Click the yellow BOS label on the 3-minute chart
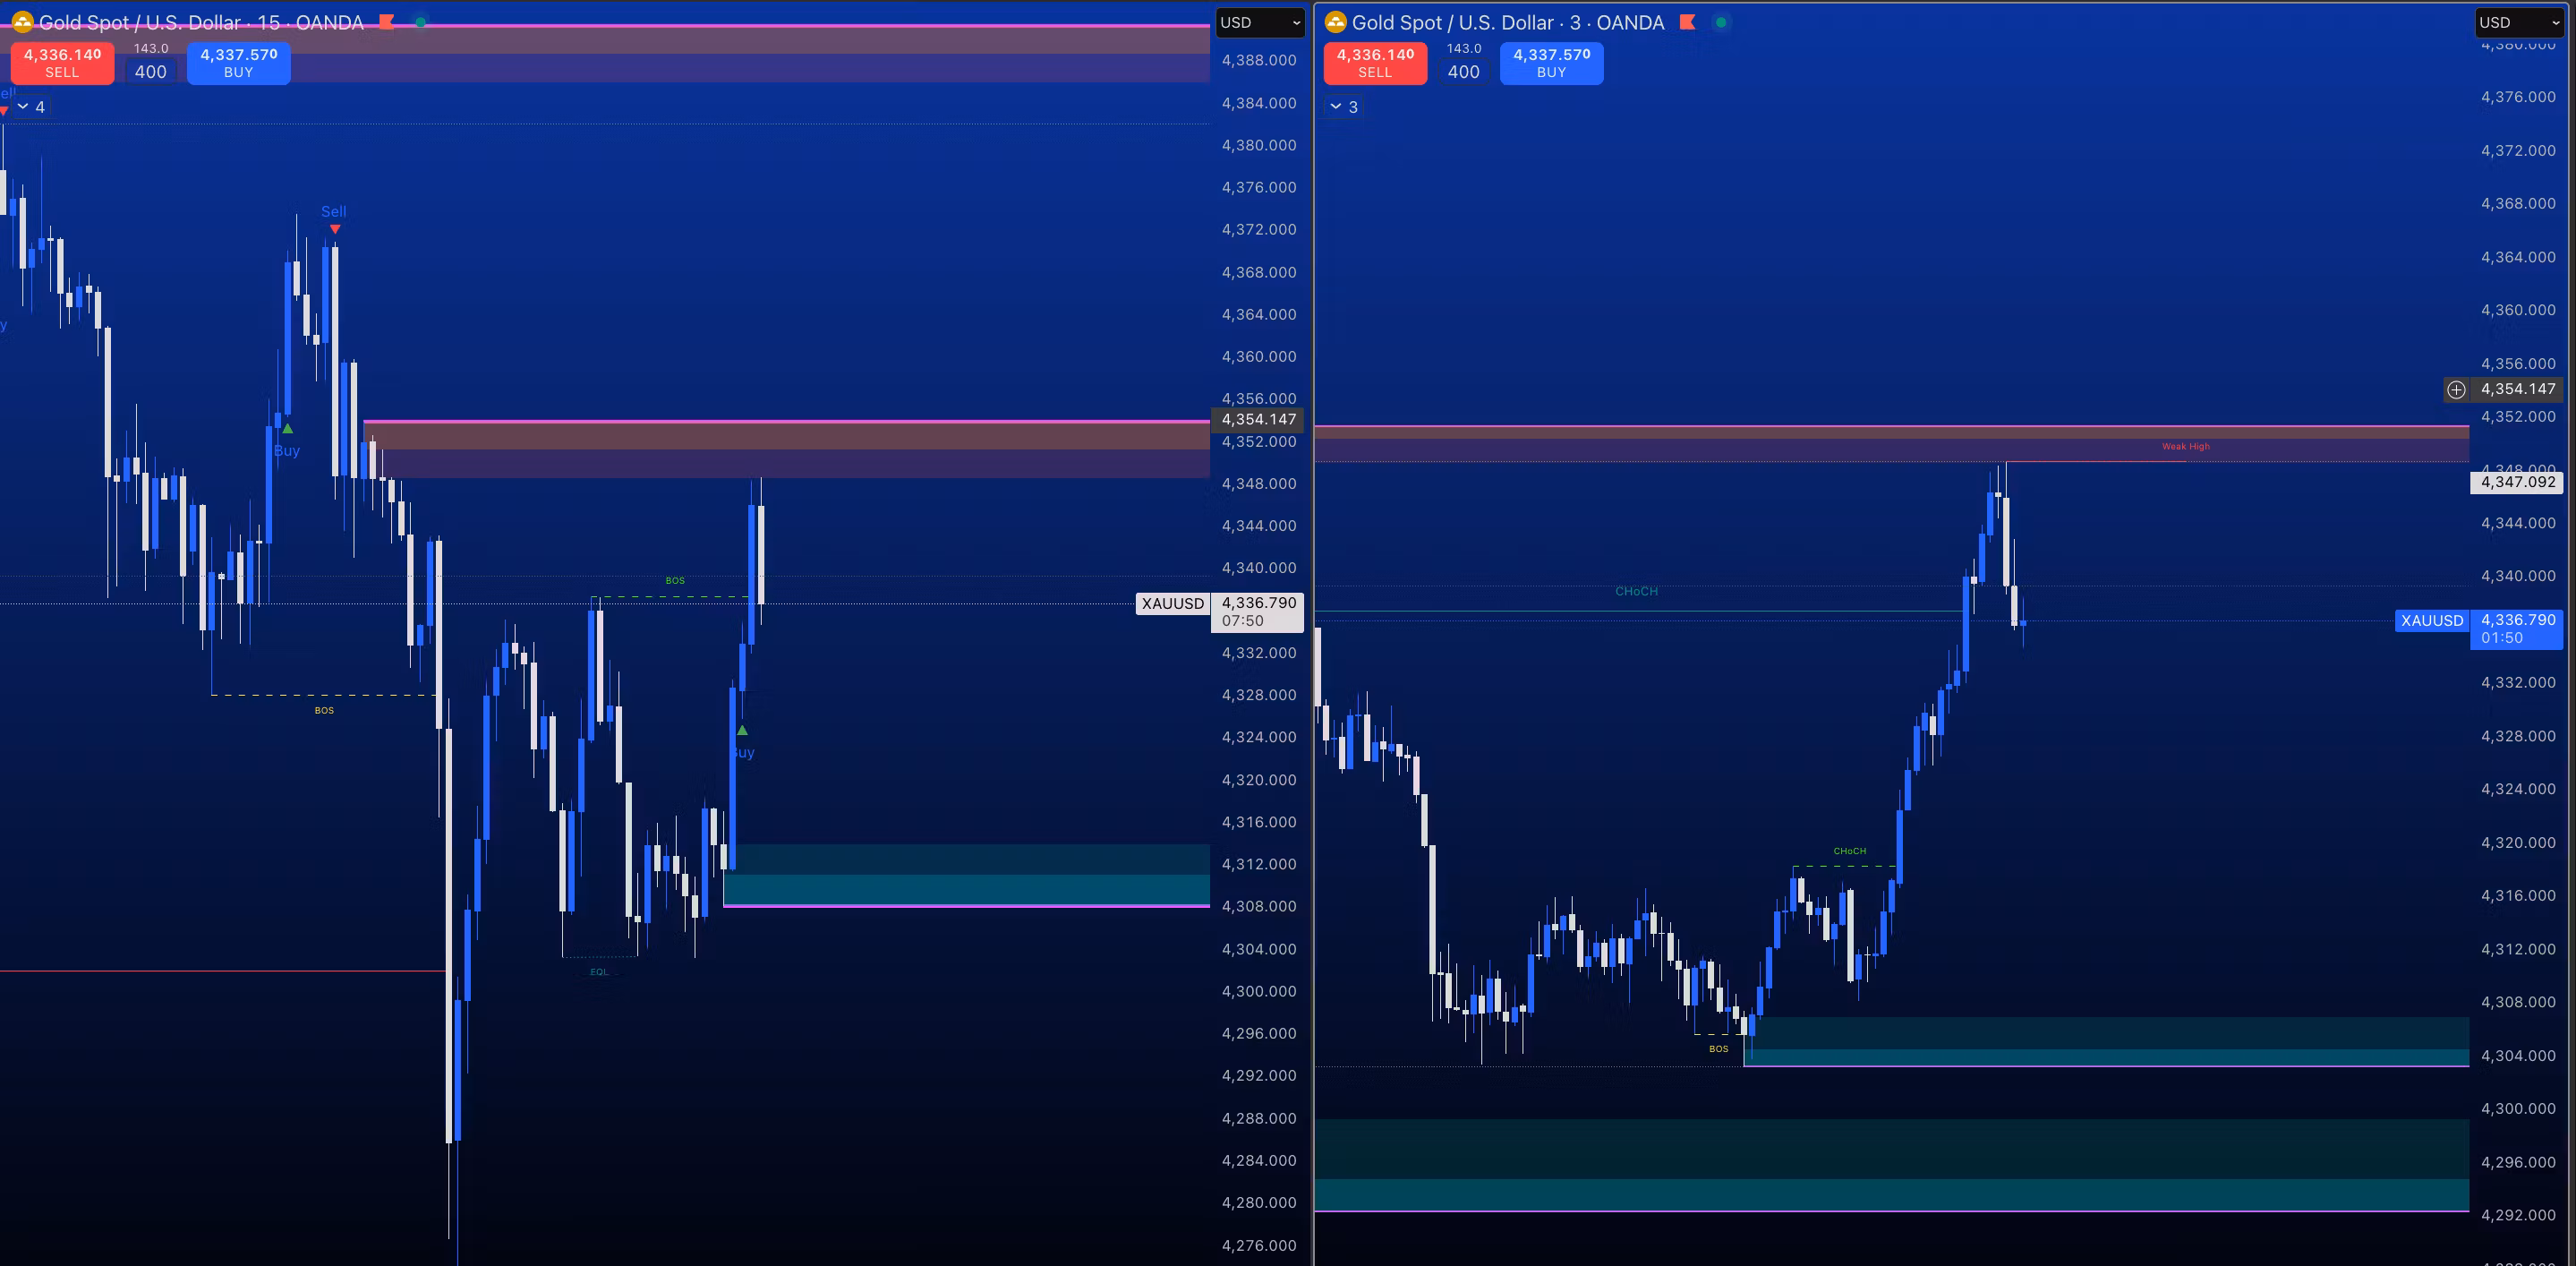The image size is (2576, 1266). pyautogui.click(x=1718, y=1049)
